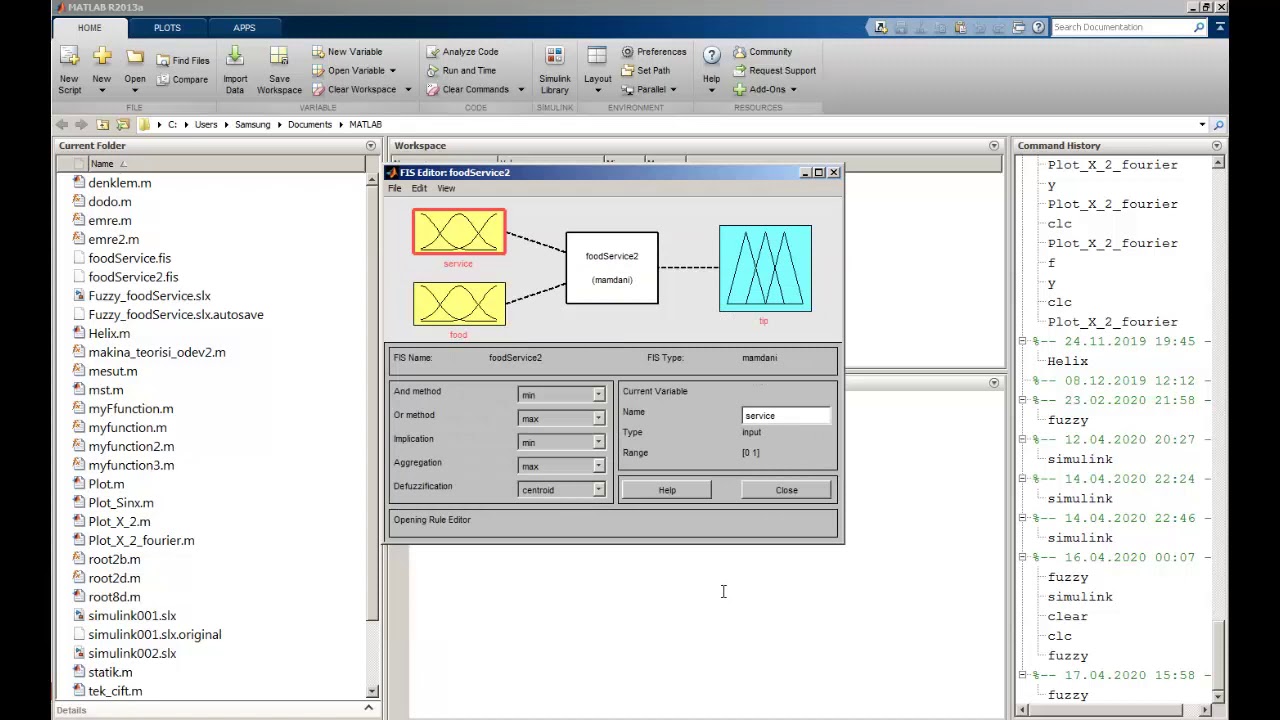Open FIS Editor View menu
1280x720 pixels.
point(446,189)
